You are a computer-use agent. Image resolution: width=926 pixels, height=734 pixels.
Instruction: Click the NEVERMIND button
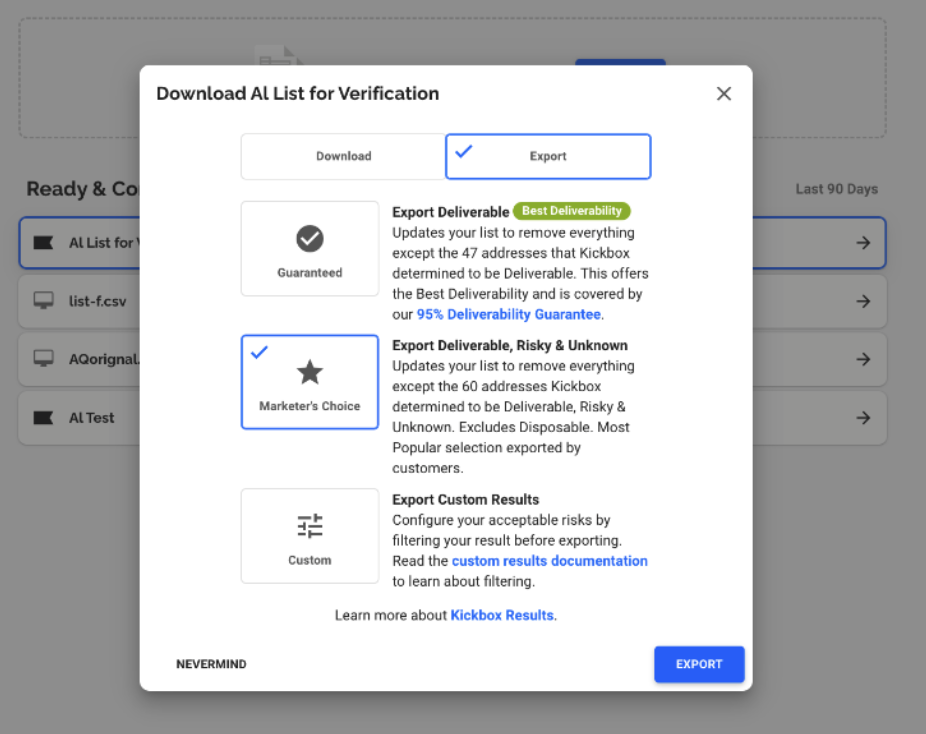tap(211, 664)
